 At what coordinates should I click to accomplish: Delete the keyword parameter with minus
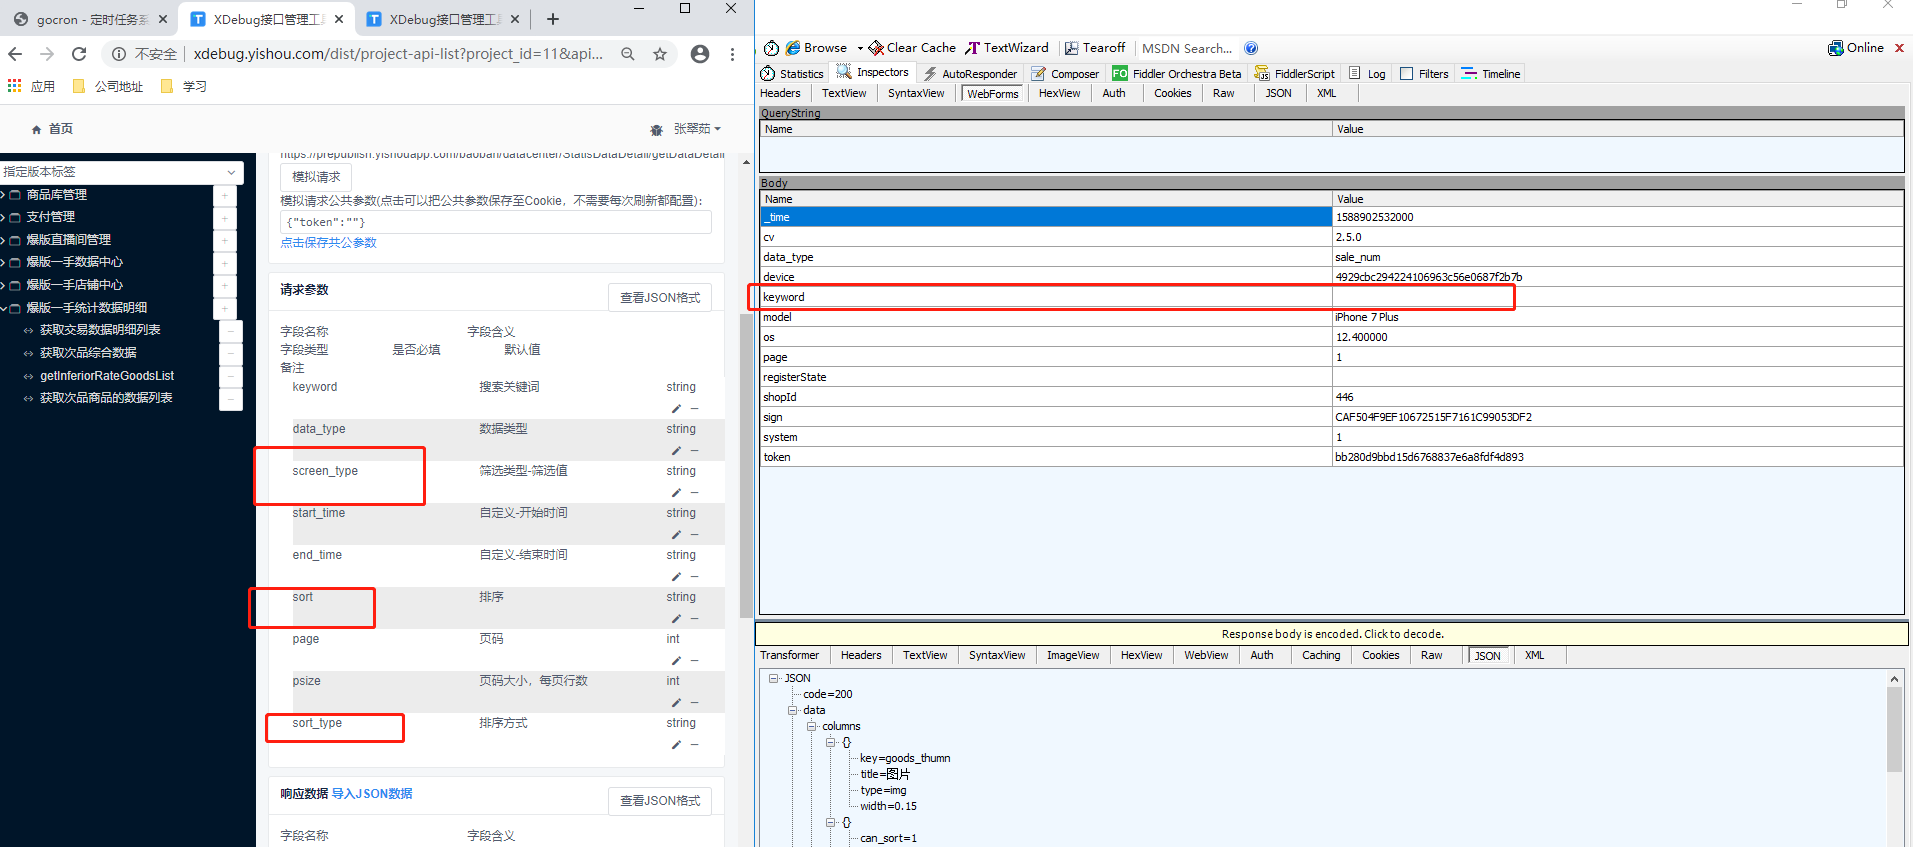pyautogui.click(x=694, y=409)
